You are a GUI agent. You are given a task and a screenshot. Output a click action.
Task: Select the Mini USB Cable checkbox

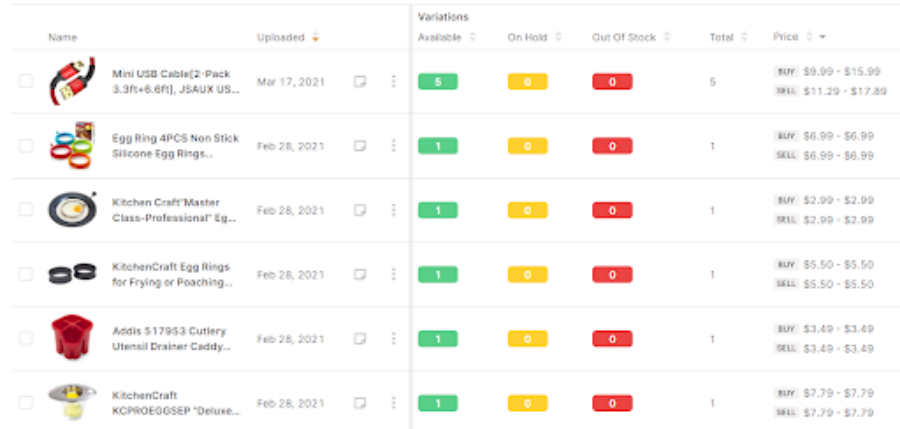coord(25,82)
